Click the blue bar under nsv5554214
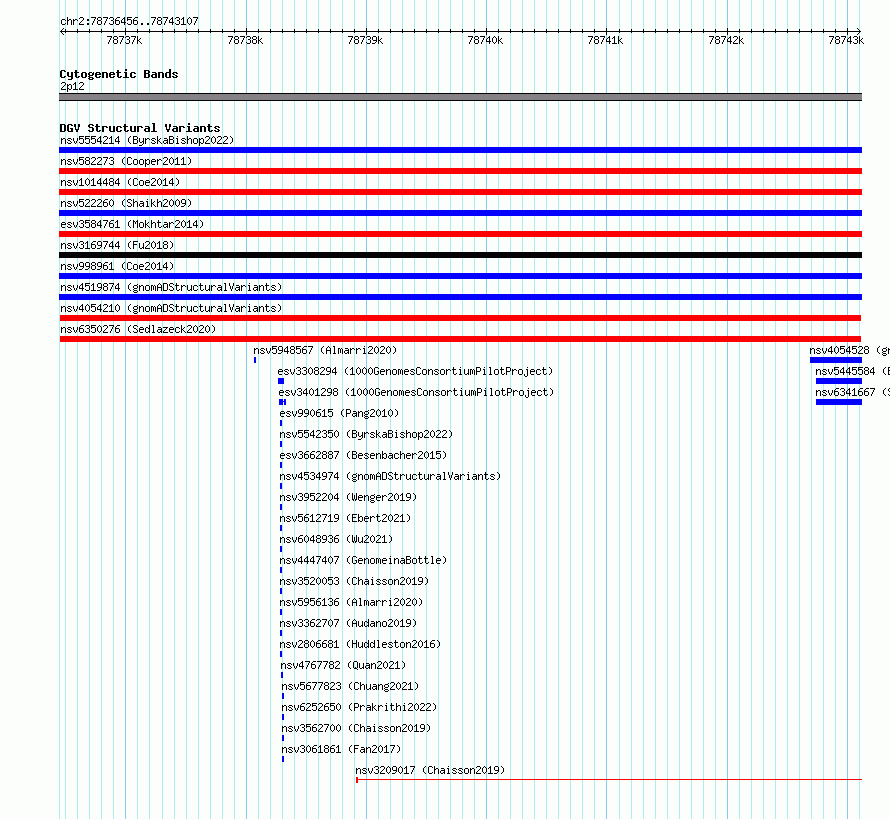The height and width of the screenshot is (819, 890). [460, 150]
